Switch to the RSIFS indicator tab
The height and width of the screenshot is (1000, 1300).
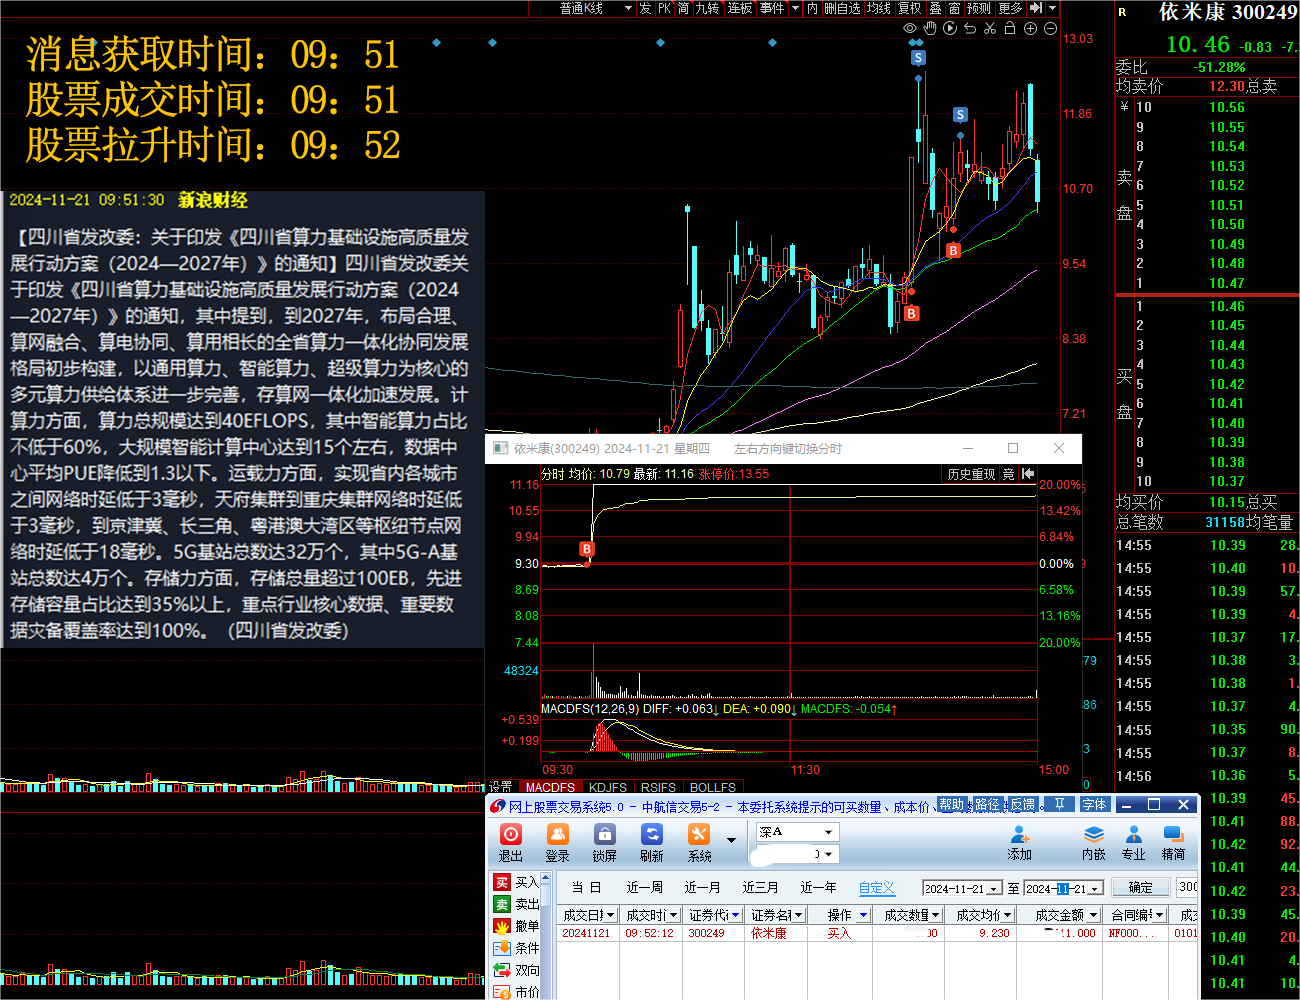pos(658,788)
